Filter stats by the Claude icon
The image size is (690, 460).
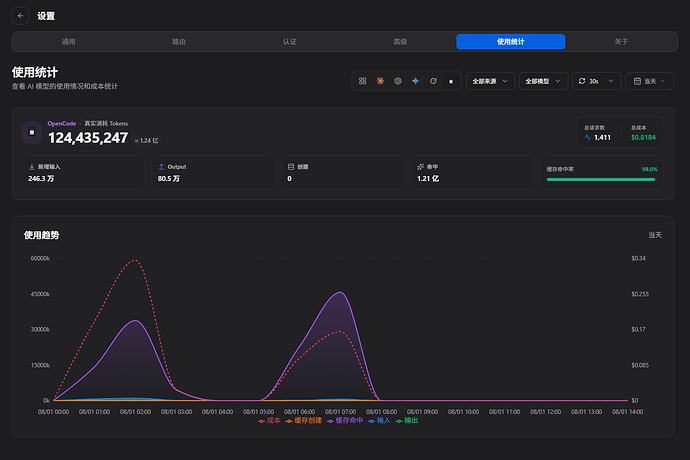[380, 81]
